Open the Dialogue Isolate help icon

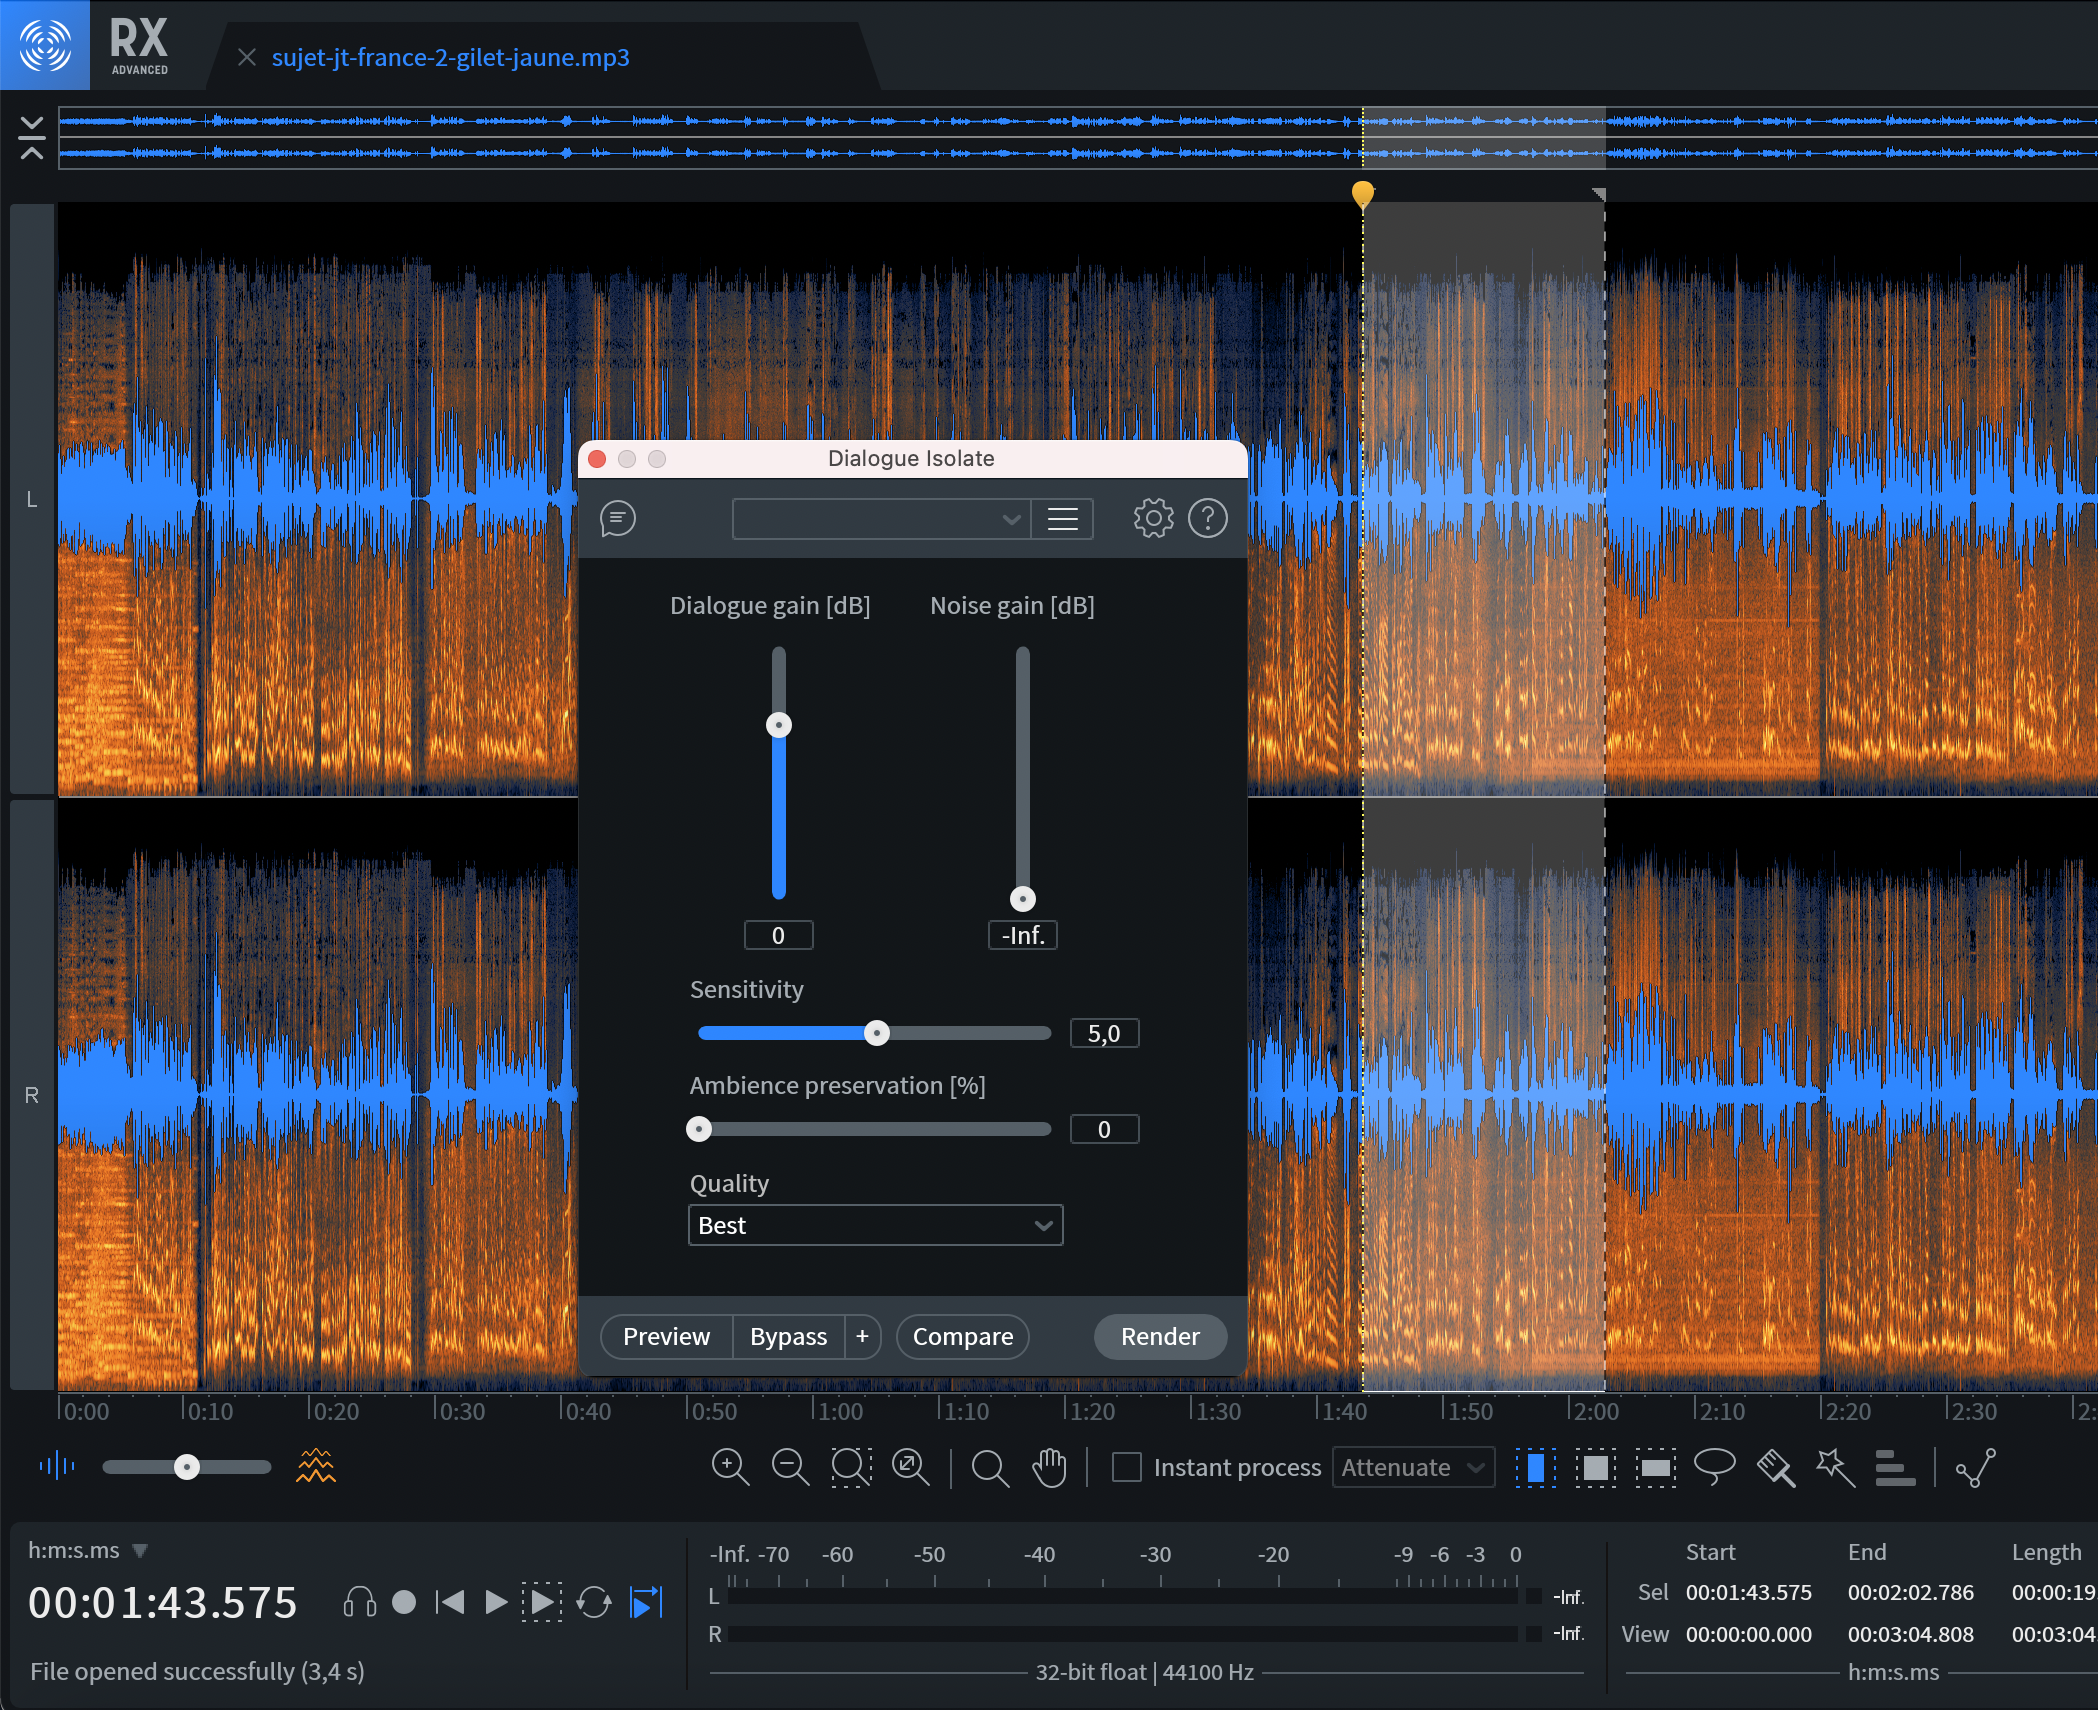click(x=1207, y=518)
